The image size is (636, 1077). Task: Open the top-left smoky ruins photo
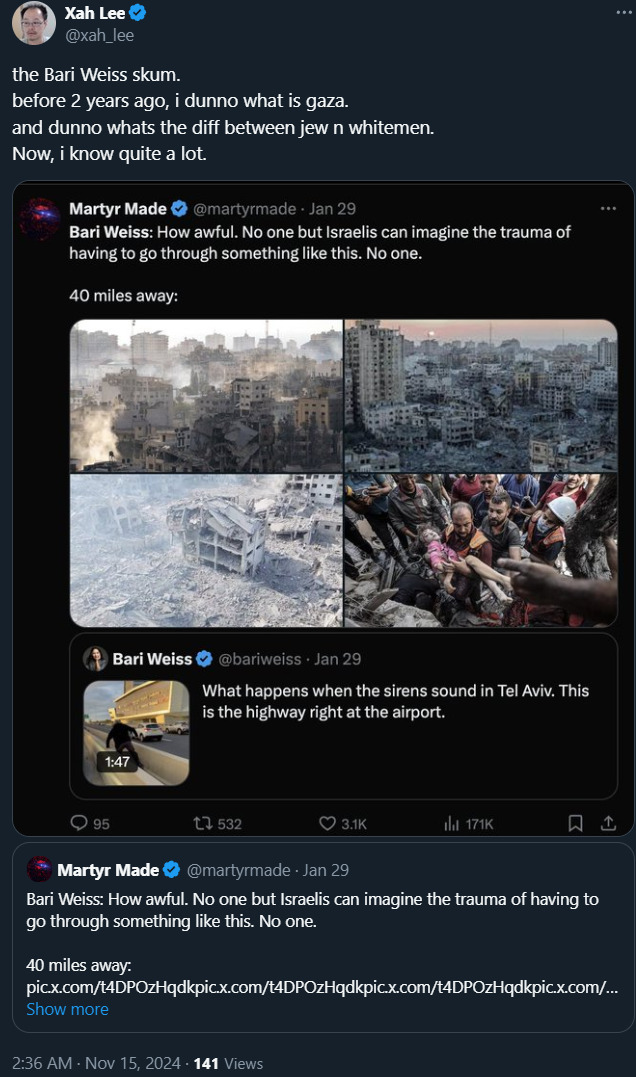[206, 395]
